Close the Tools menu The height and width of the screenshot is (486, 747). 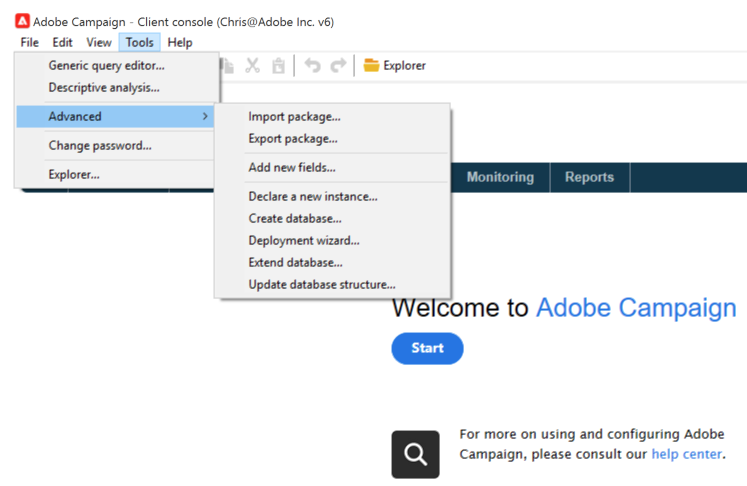(x=140, y=42)
